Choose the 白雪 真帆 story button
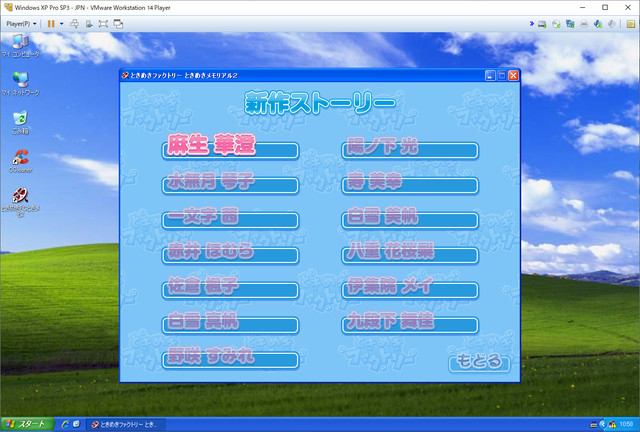Image resolution: width=640 pixels, height=432 pixels. (230, 325)
